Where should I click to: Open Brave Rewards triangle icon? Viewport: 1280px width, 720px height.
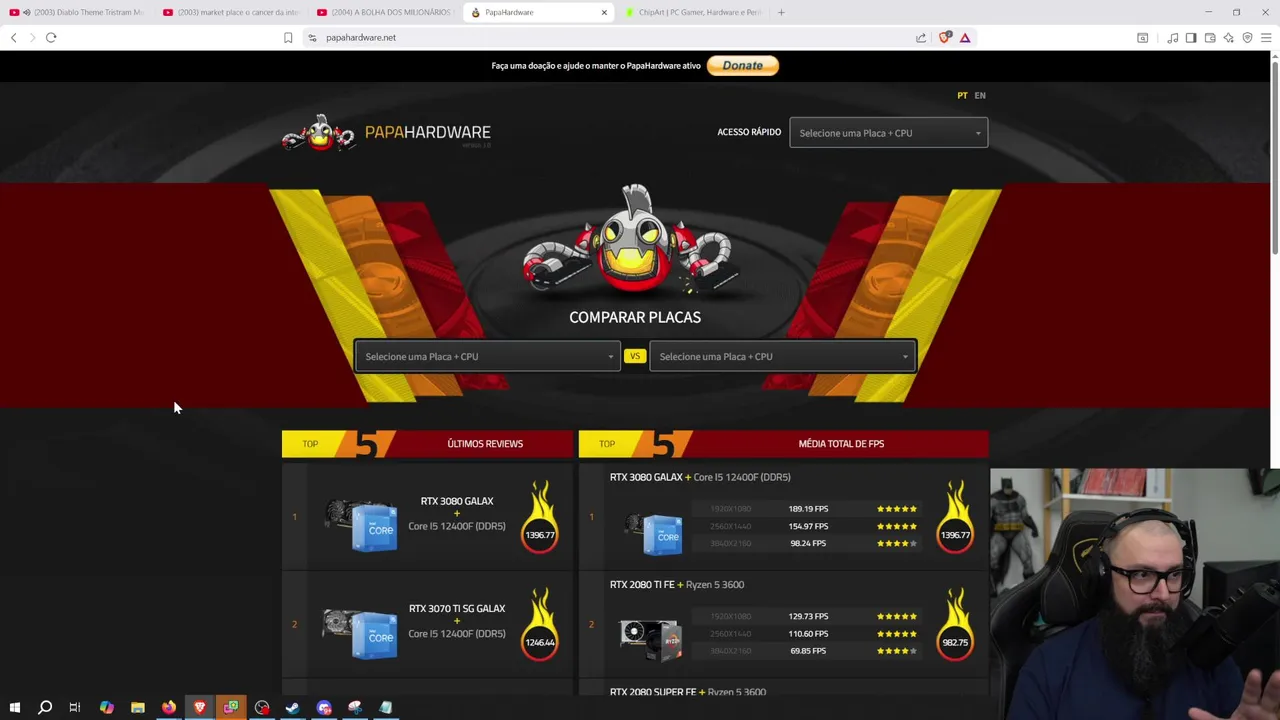coord(965,37)
